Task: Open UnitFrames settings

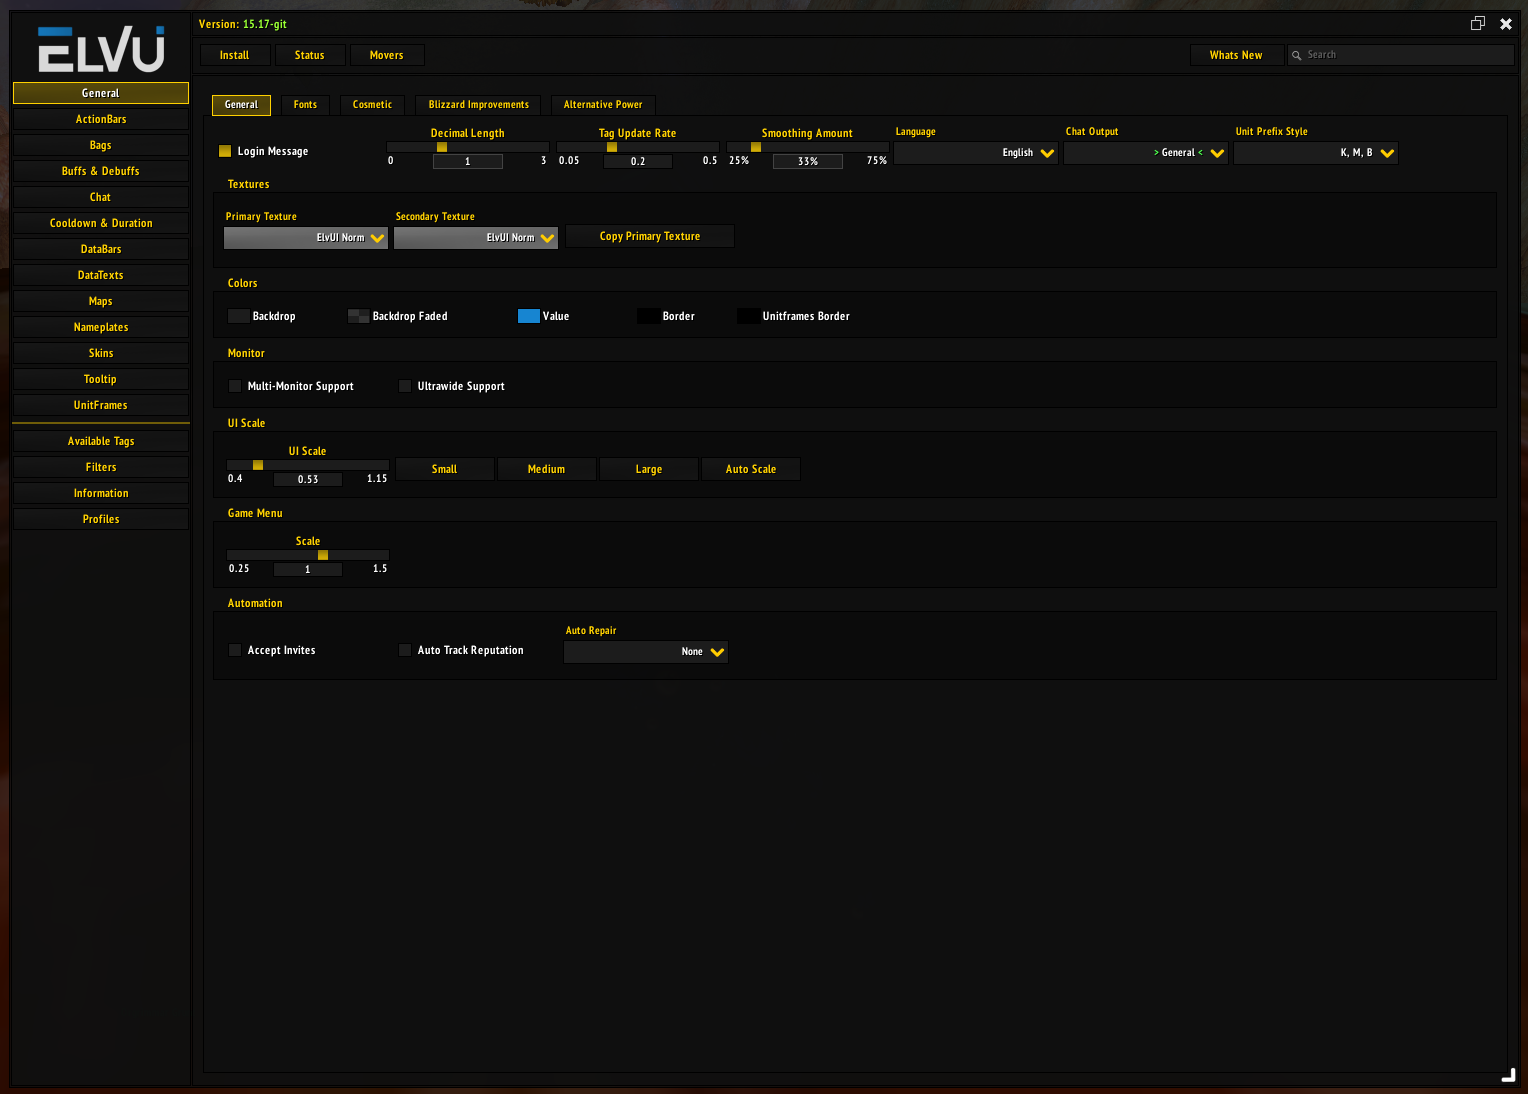Action: point(101,405)
